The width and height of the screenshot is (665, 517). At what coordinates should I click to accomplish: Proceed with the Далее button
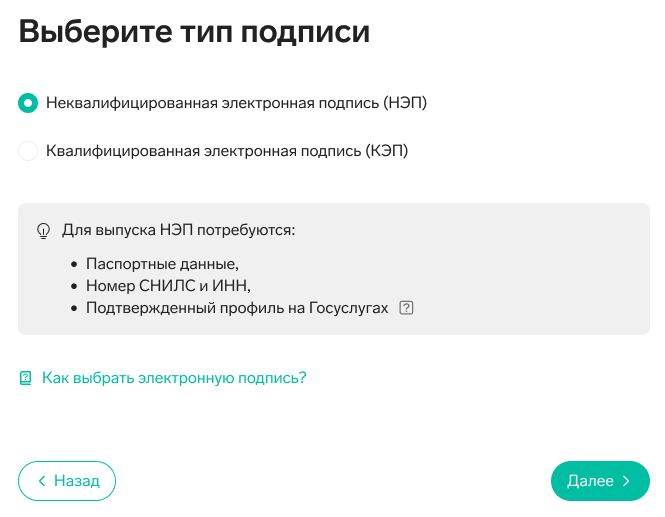(600, 481)
